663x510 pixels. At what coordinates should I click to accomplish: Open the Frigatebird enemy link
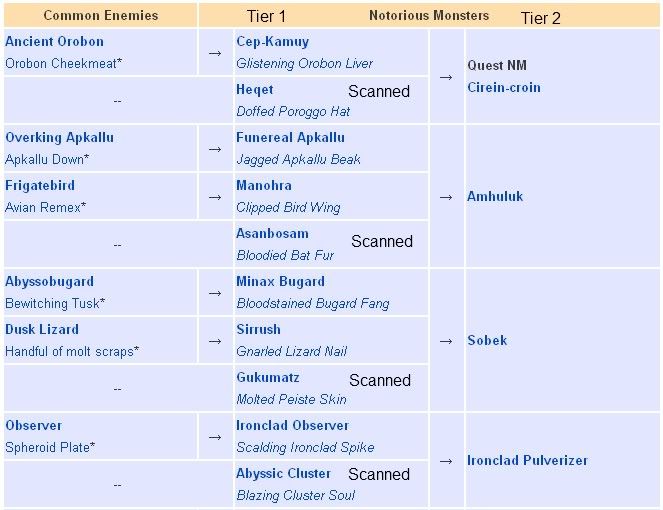[x=40, y=186]
